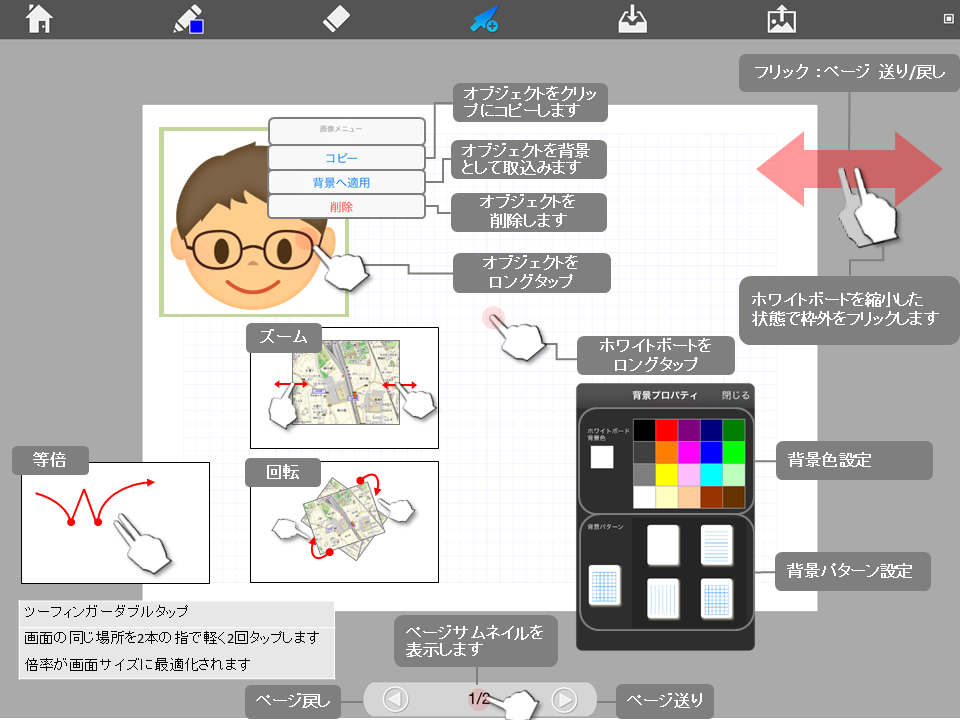Click the 1/2 page indicator
Viewport: 960px width, 720px height.
click(x=479, y=700)
